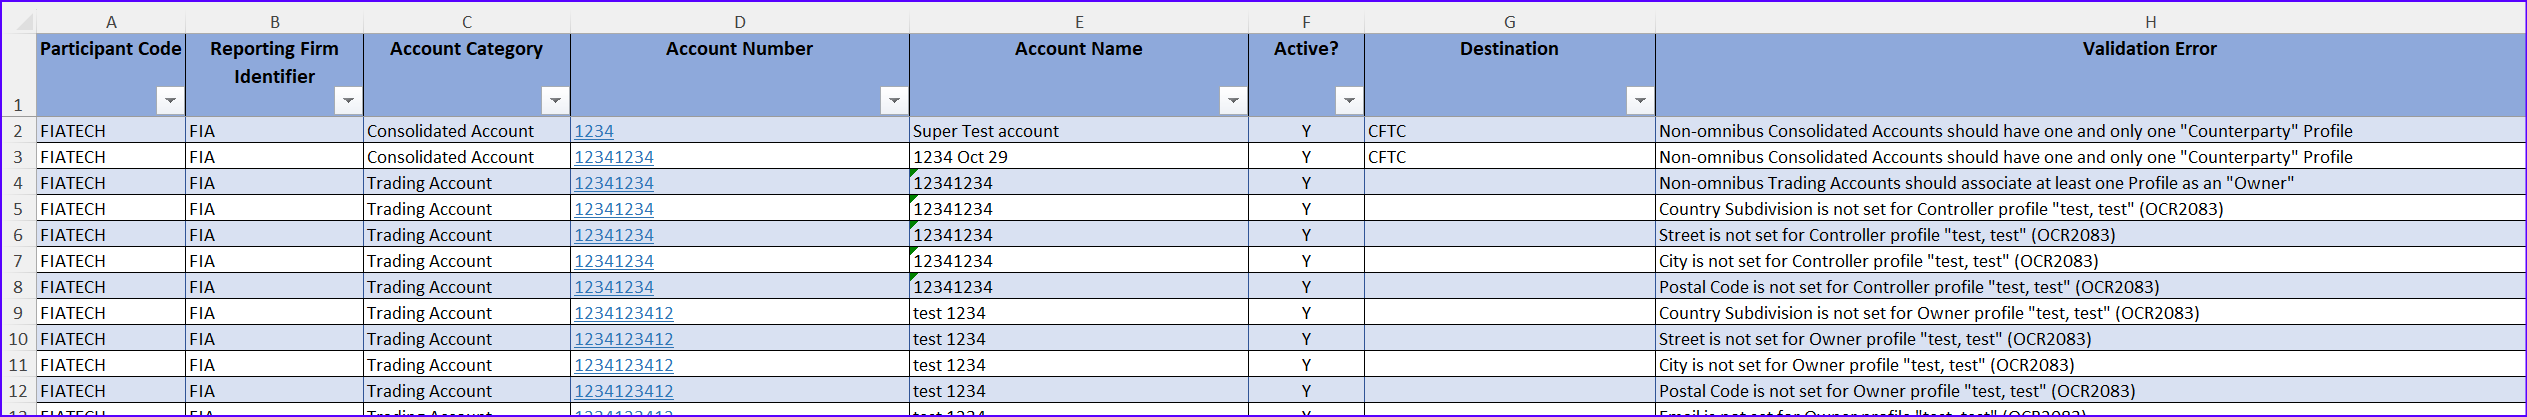Open Participant Code filter dropdown
Screen dimensions: 2527x417
click(x=170, y=100)
